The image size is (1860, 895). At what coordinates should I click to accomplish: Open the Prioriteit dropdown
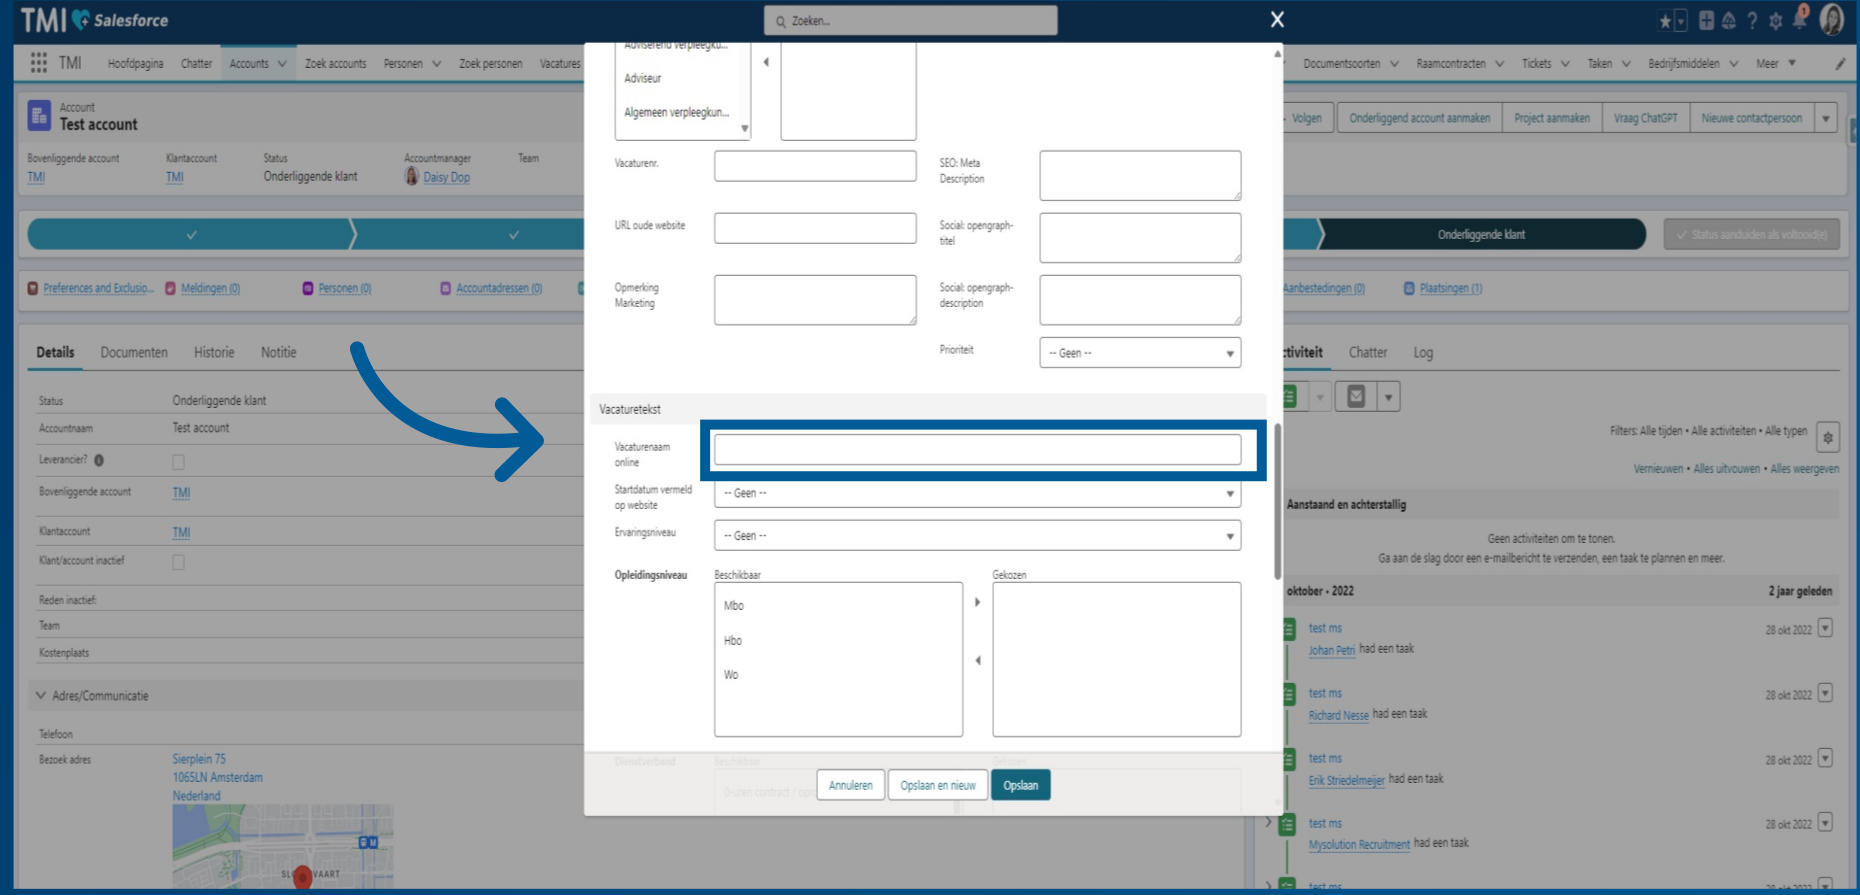tap(1140, 353)
